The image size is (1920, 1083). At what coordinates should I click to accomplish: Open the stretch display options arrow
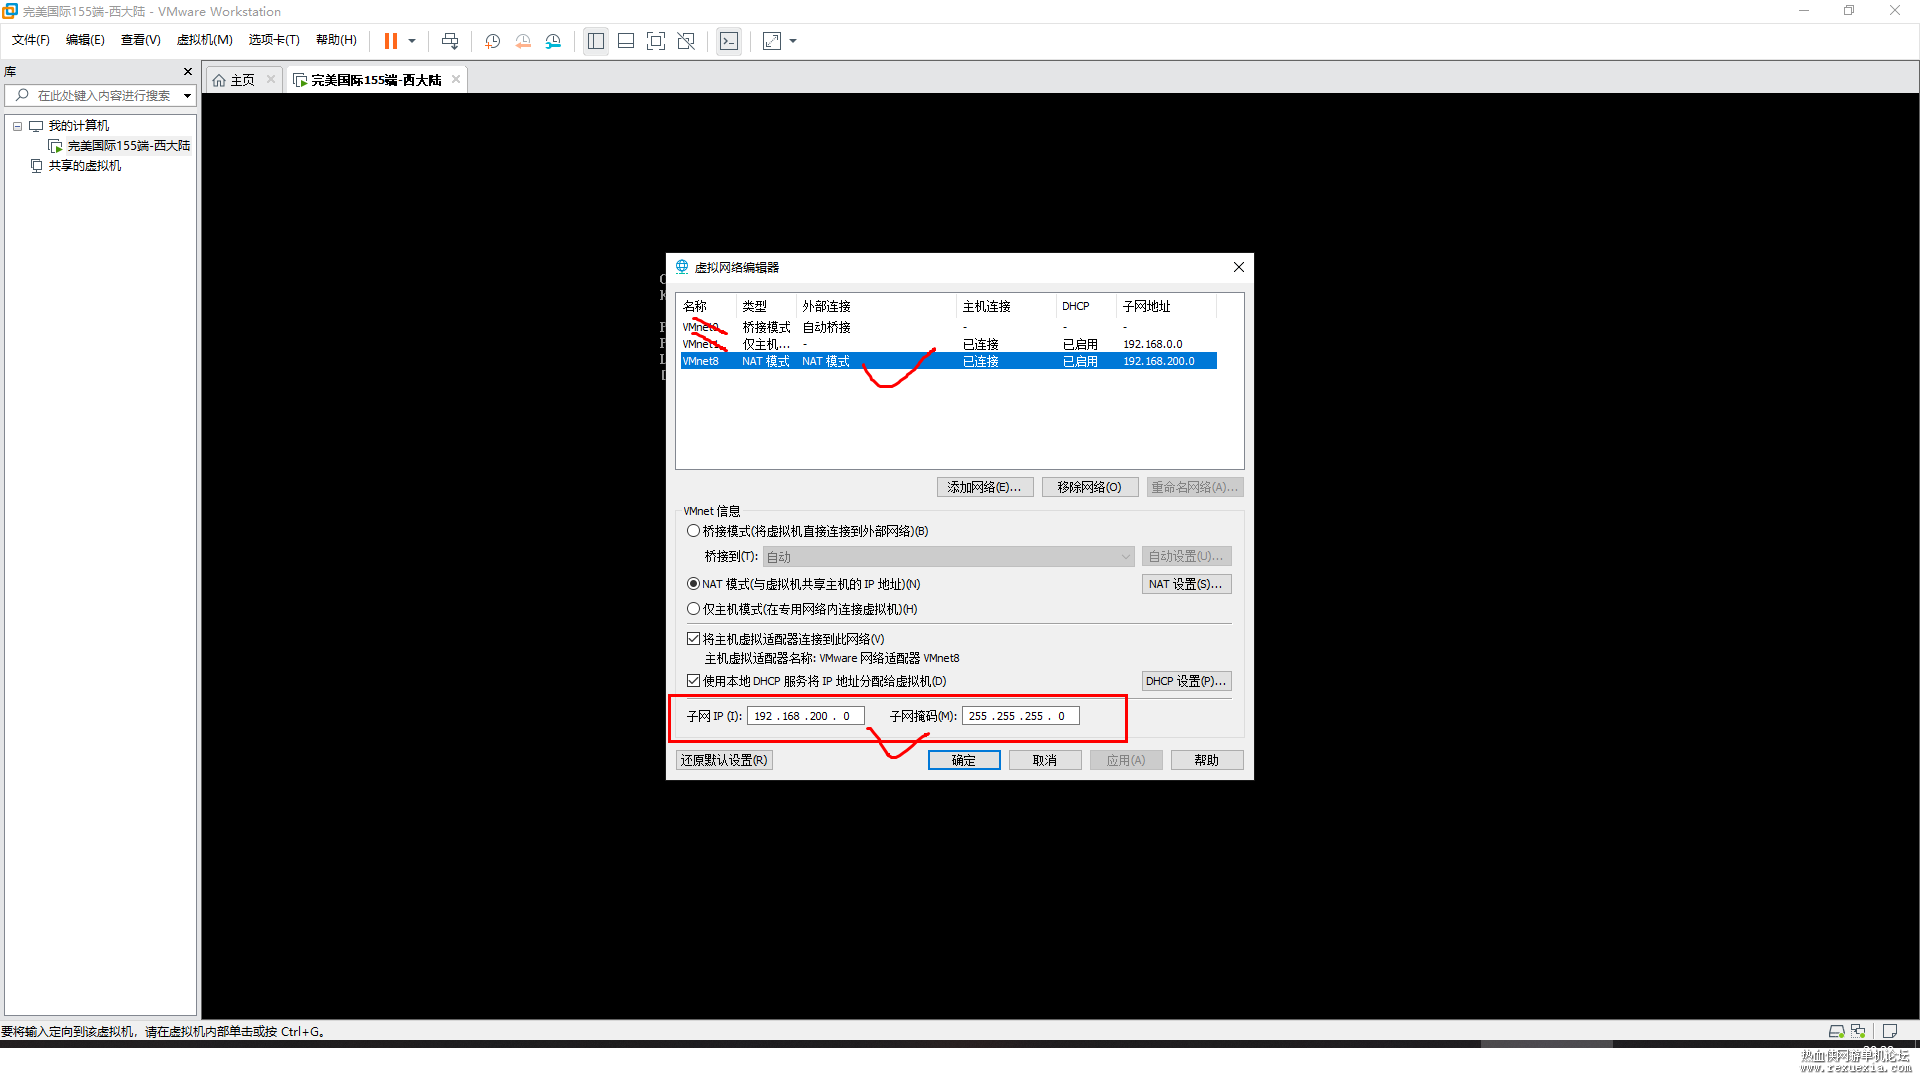coord(793,41)
